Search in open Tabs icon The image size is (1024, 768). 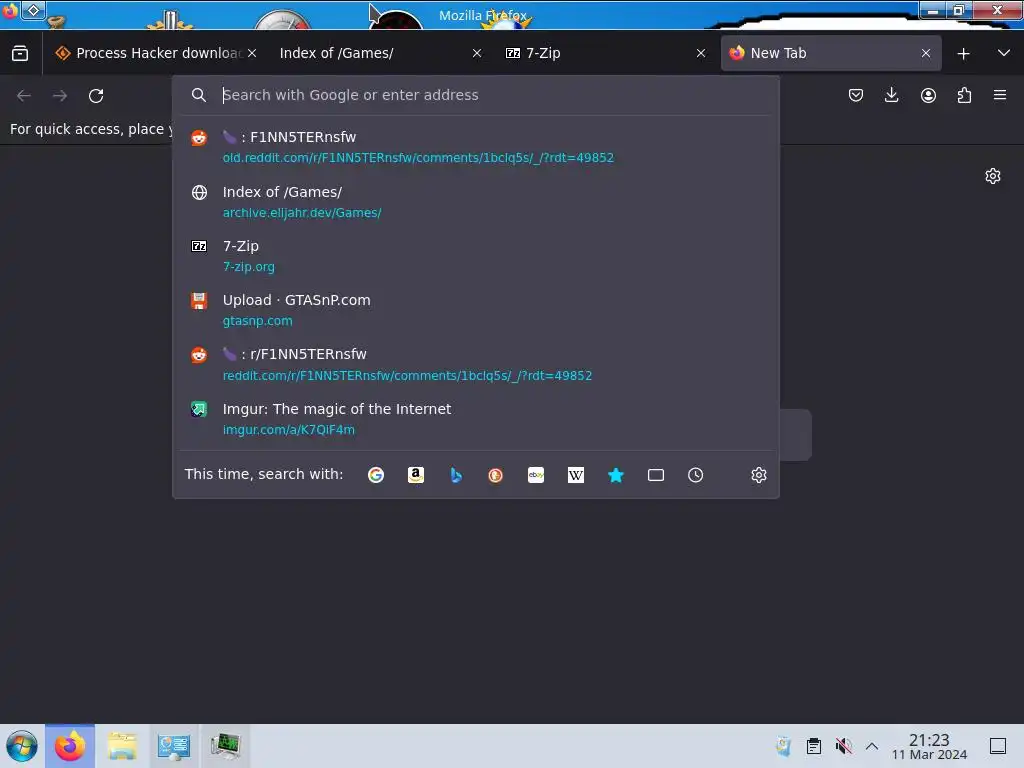pos(656,475)
